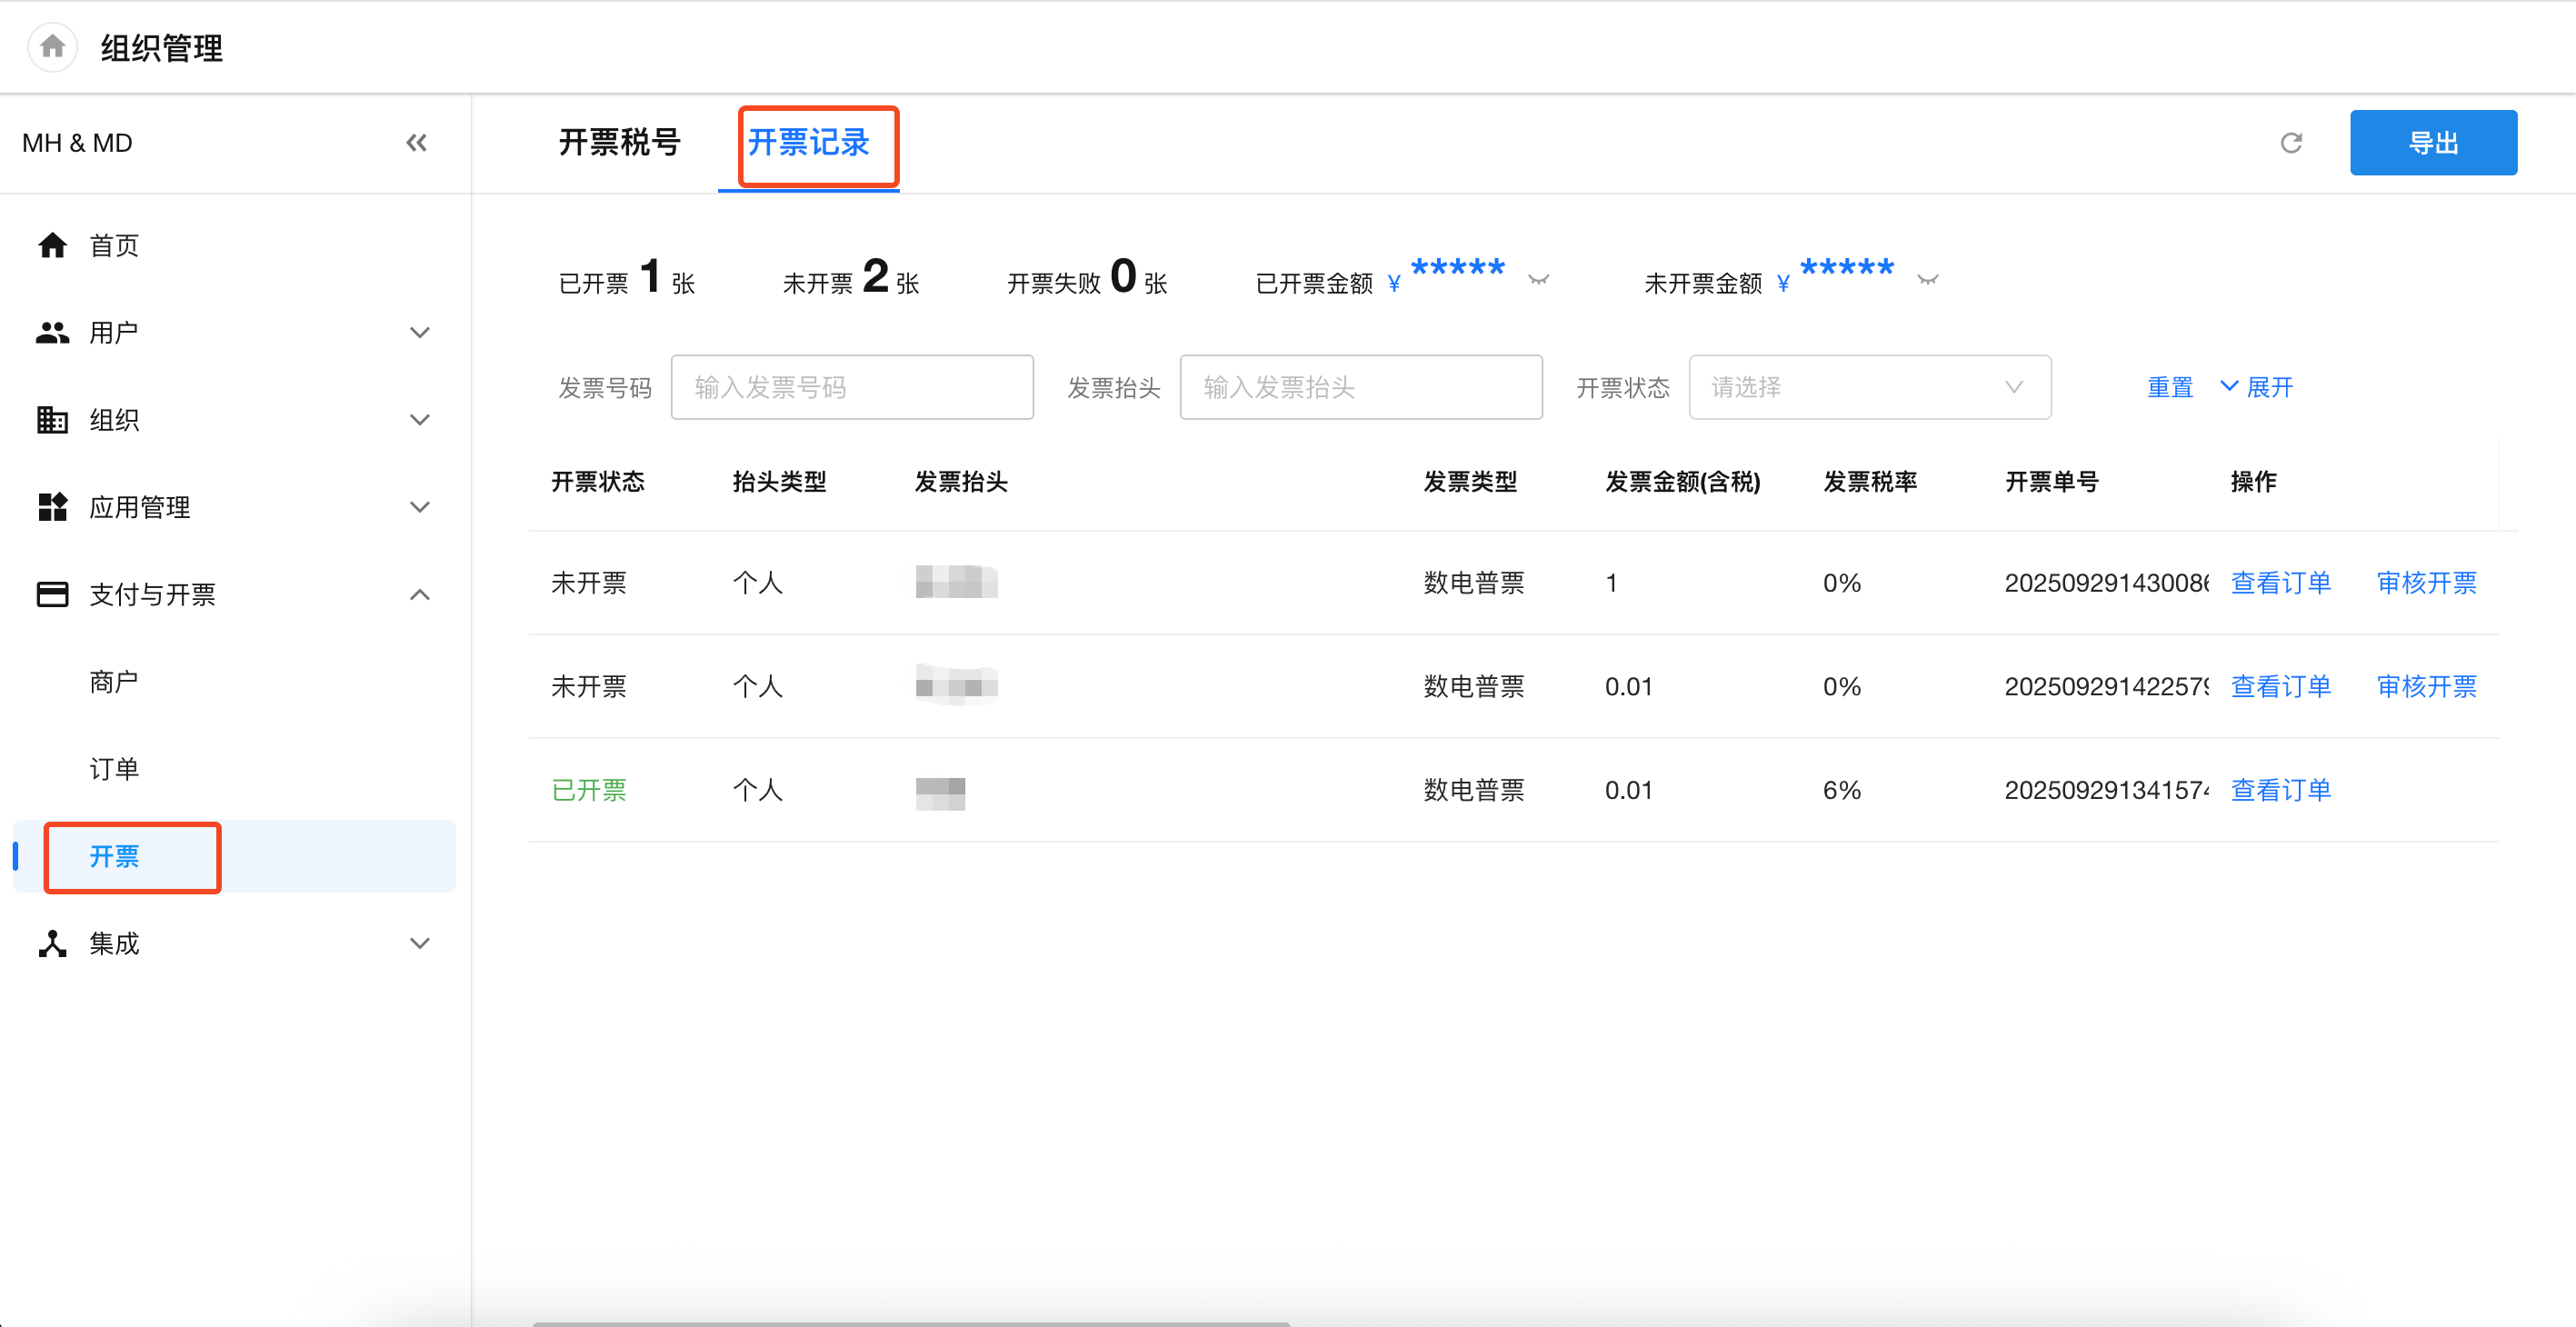Viewport: 2576px width, 1327px height.
Task: Switch to the 开票税号 tab
Action: (x=619, y=143)
